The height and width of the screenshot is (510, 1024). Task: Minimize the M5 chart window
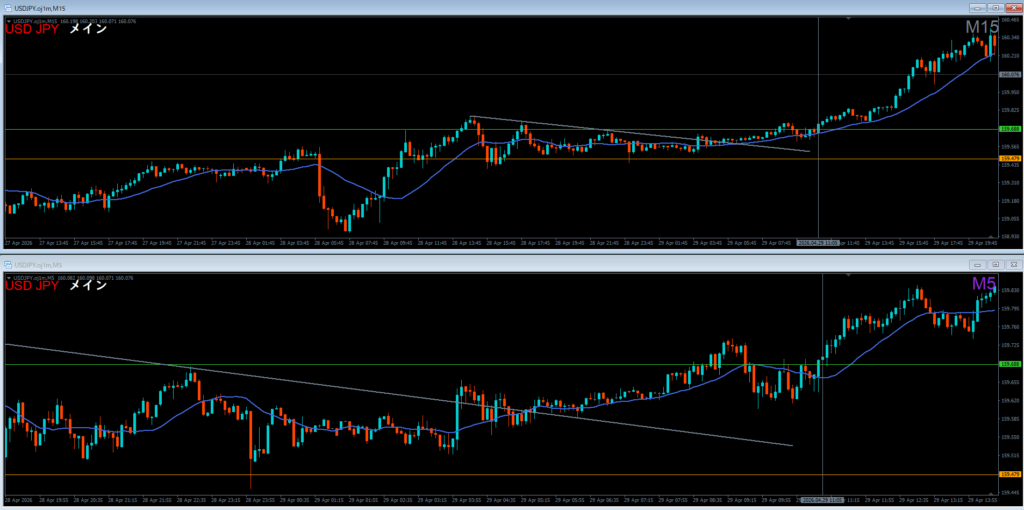click(978, 264)
